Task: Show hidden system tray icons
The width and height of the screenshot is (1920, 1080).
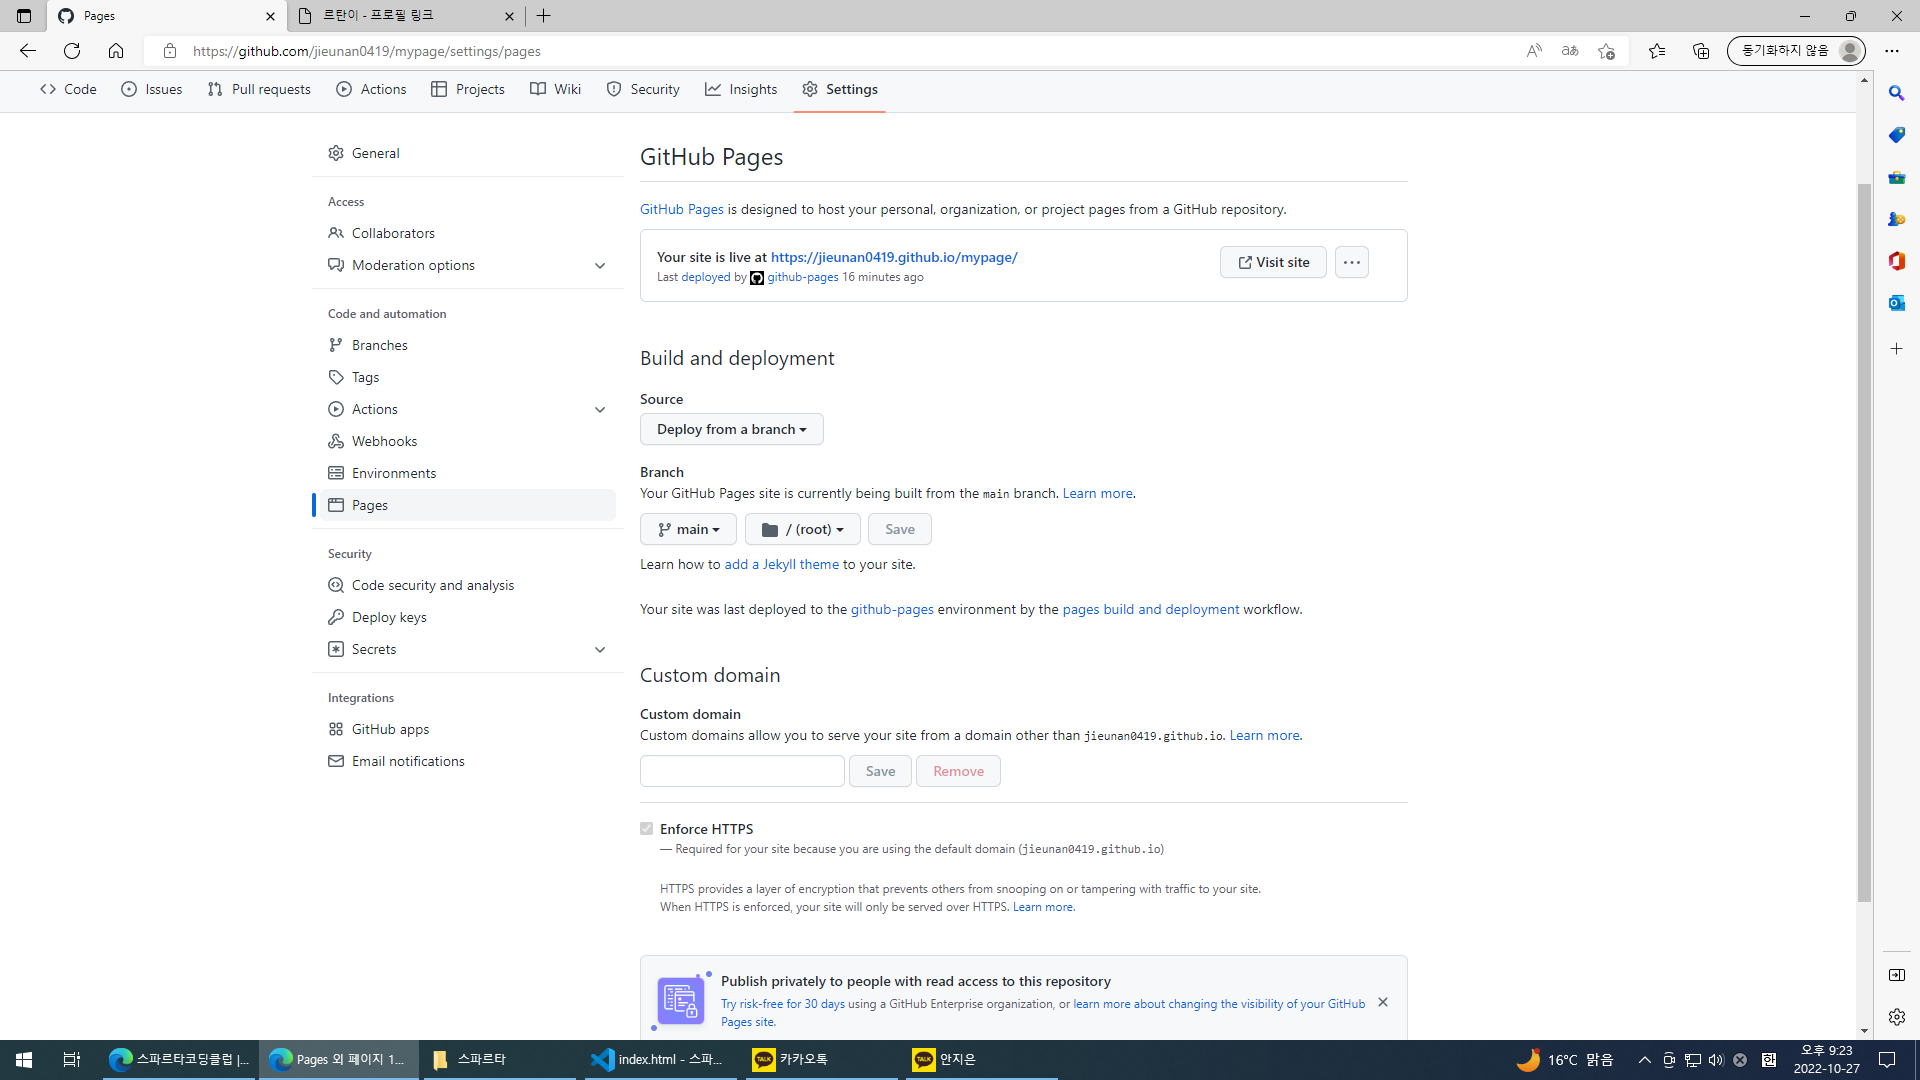Action: (1644, 1059)
